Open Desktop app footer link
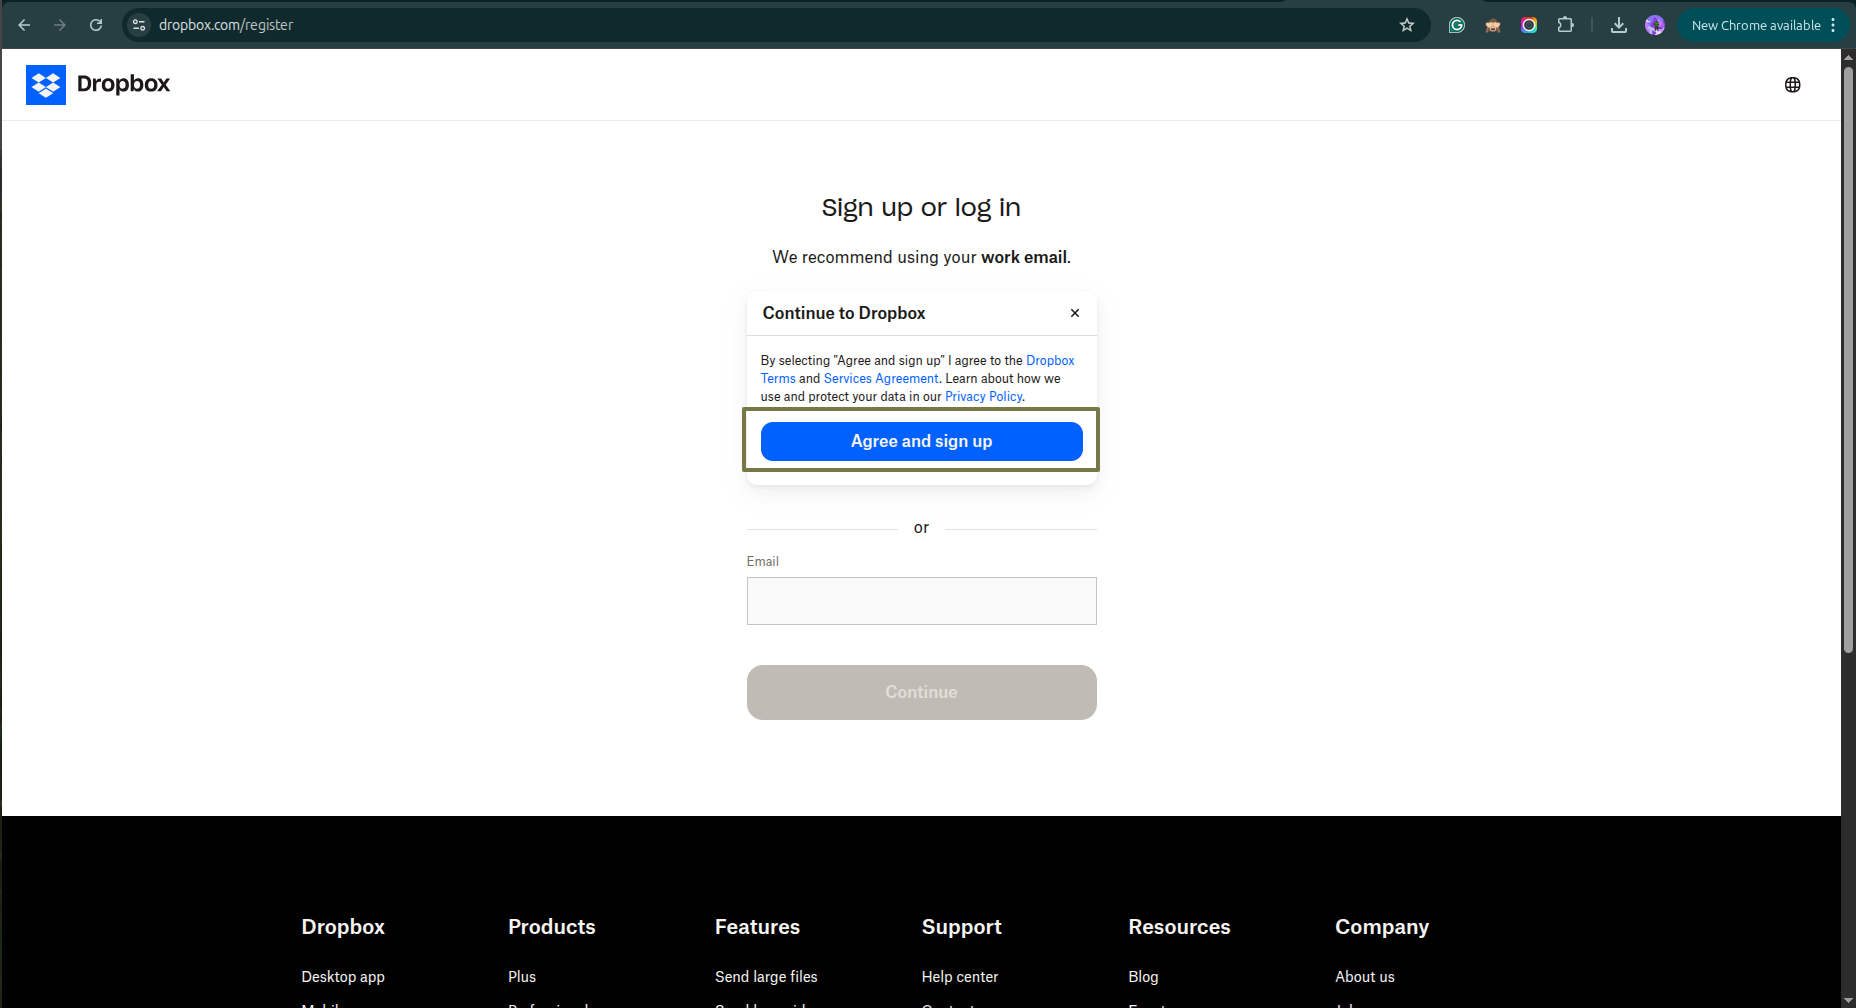The width and height of the screenshot is (1856, 1008). pos(343,977)
